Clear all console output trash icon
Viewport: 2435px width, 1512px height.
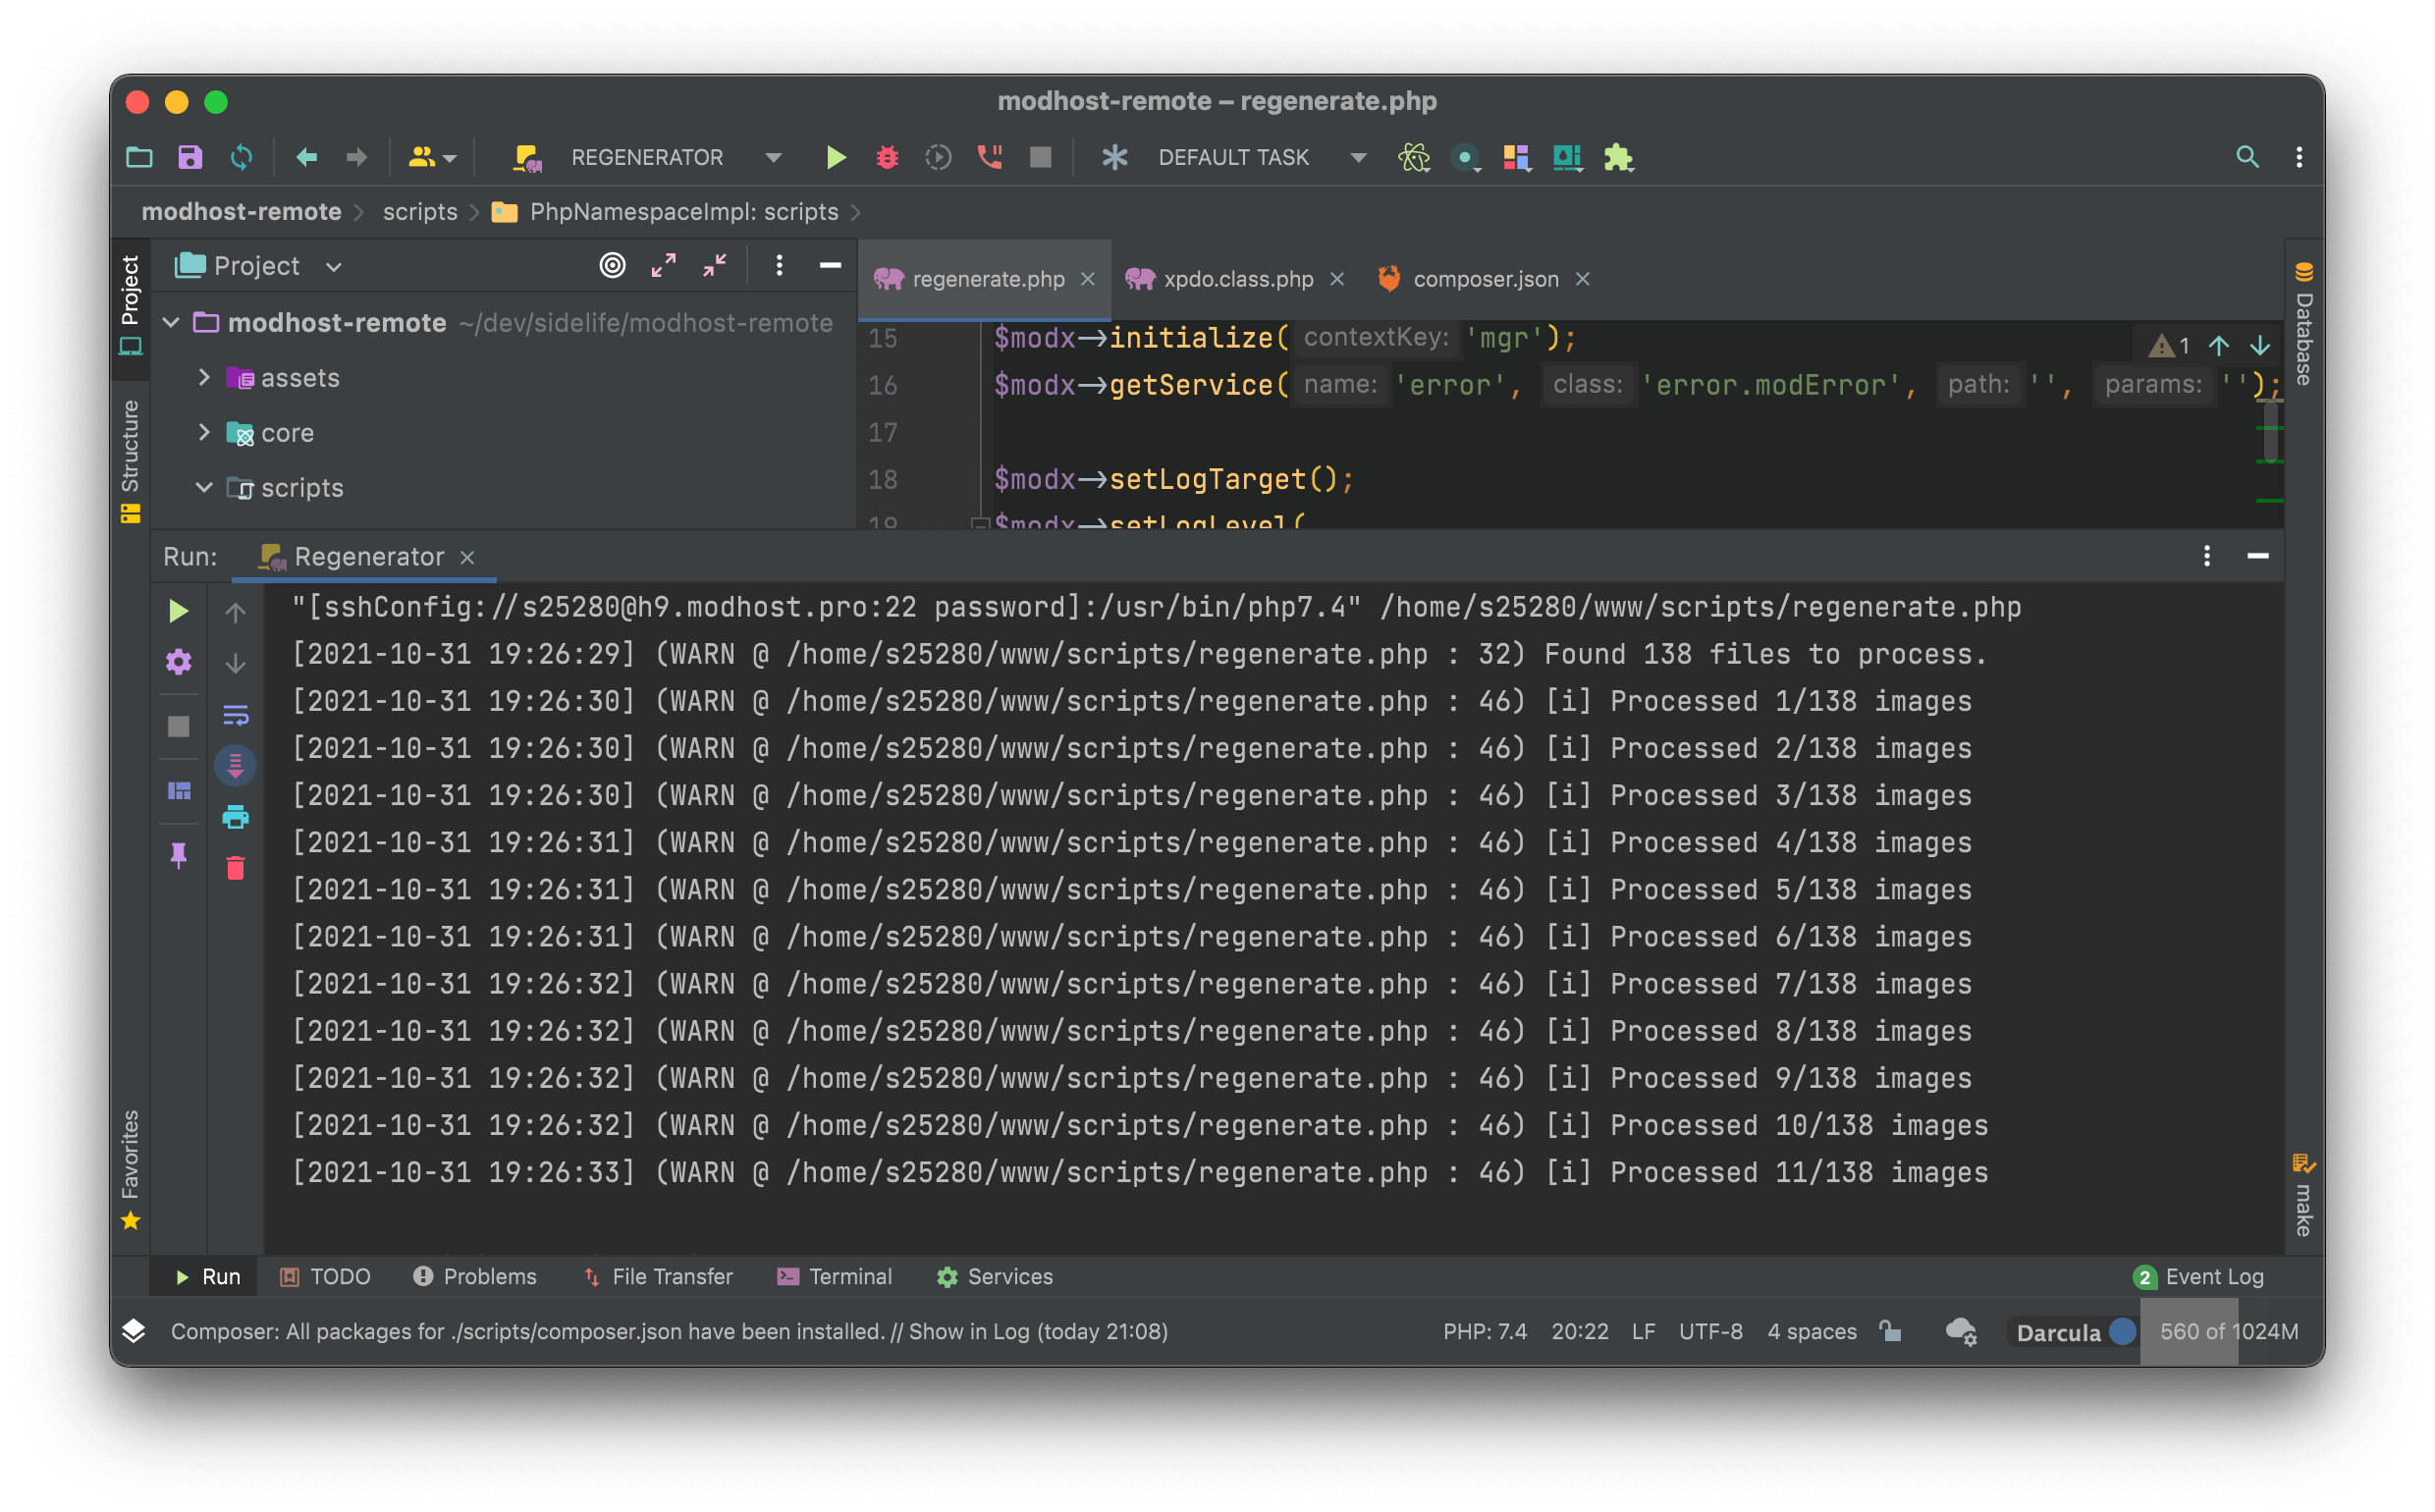[235, 868]
